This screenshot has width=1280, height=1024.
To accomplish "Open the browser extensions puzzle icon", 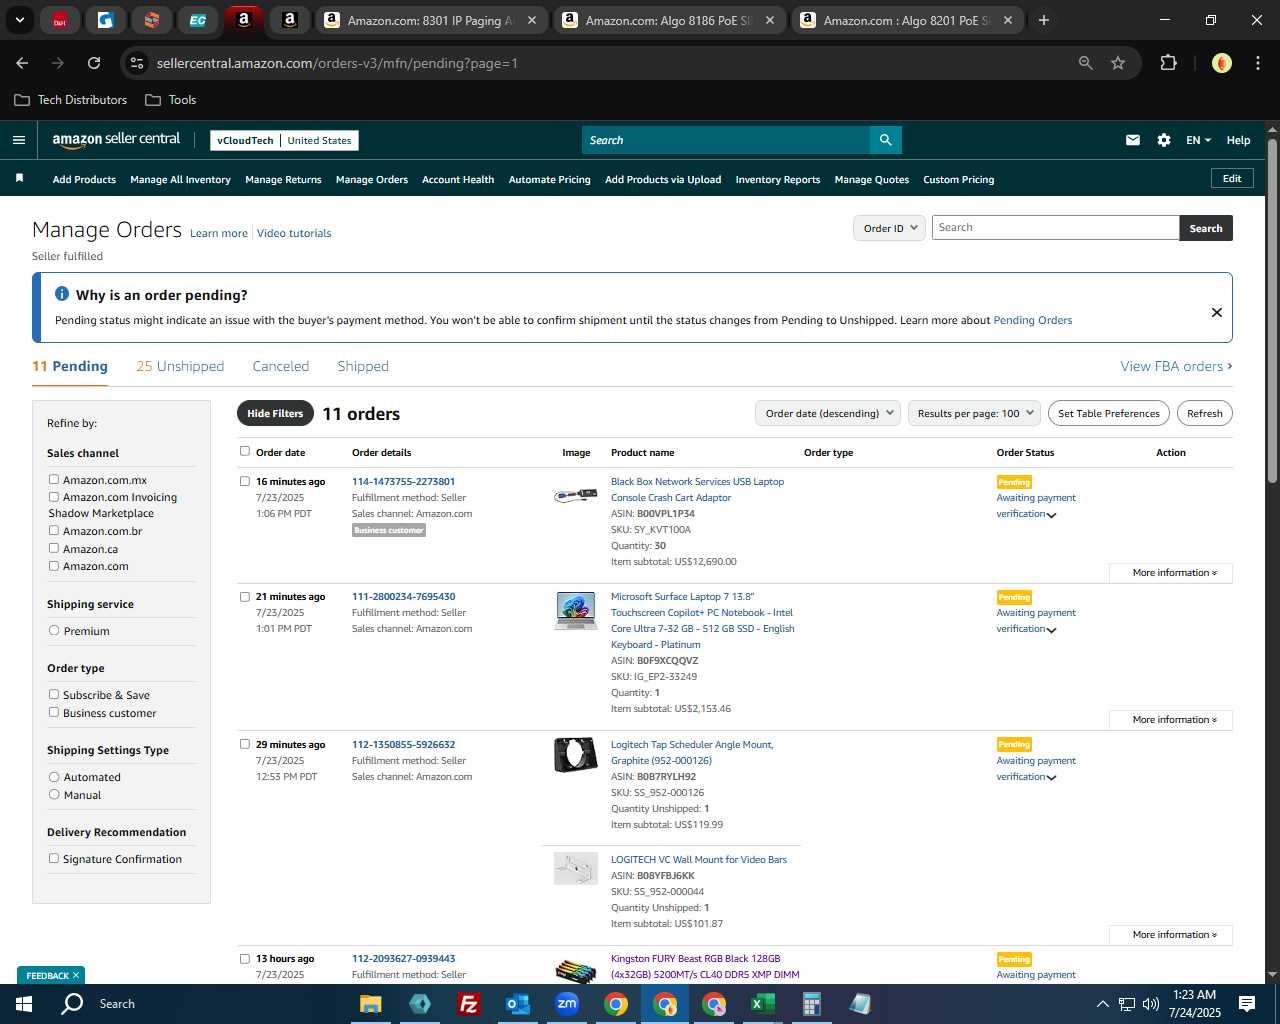I will coord(1168,63).
